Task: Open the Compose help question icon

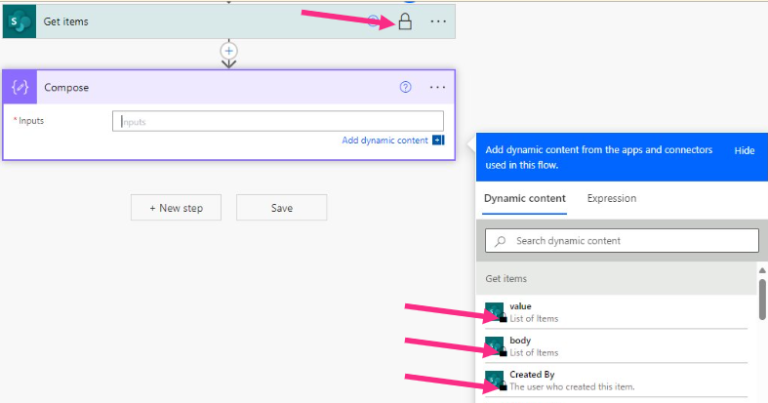Action: click(x=405, y=87)
